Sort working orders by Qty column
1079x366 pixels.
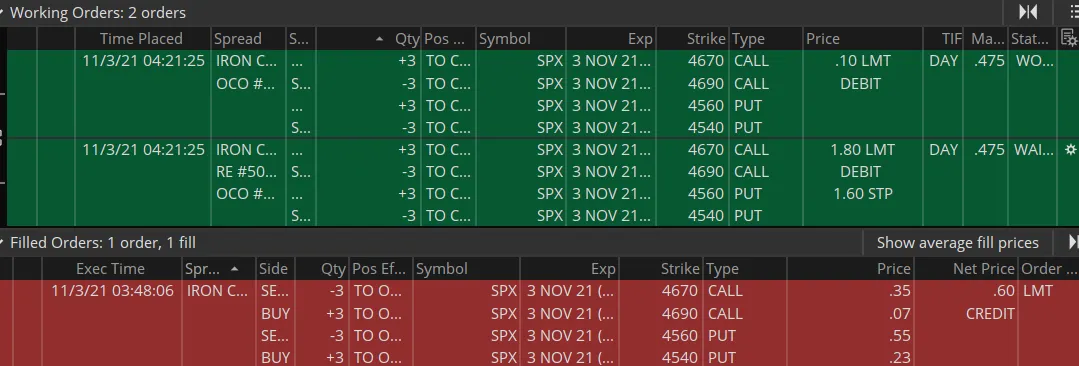coord(397,39)
